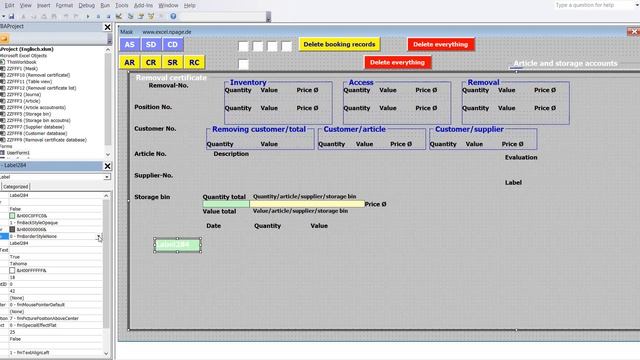Select Z2FFF4 (Article accounts) tree item
Viewport: 640px width, 360px height.
(x=36, y=107)
